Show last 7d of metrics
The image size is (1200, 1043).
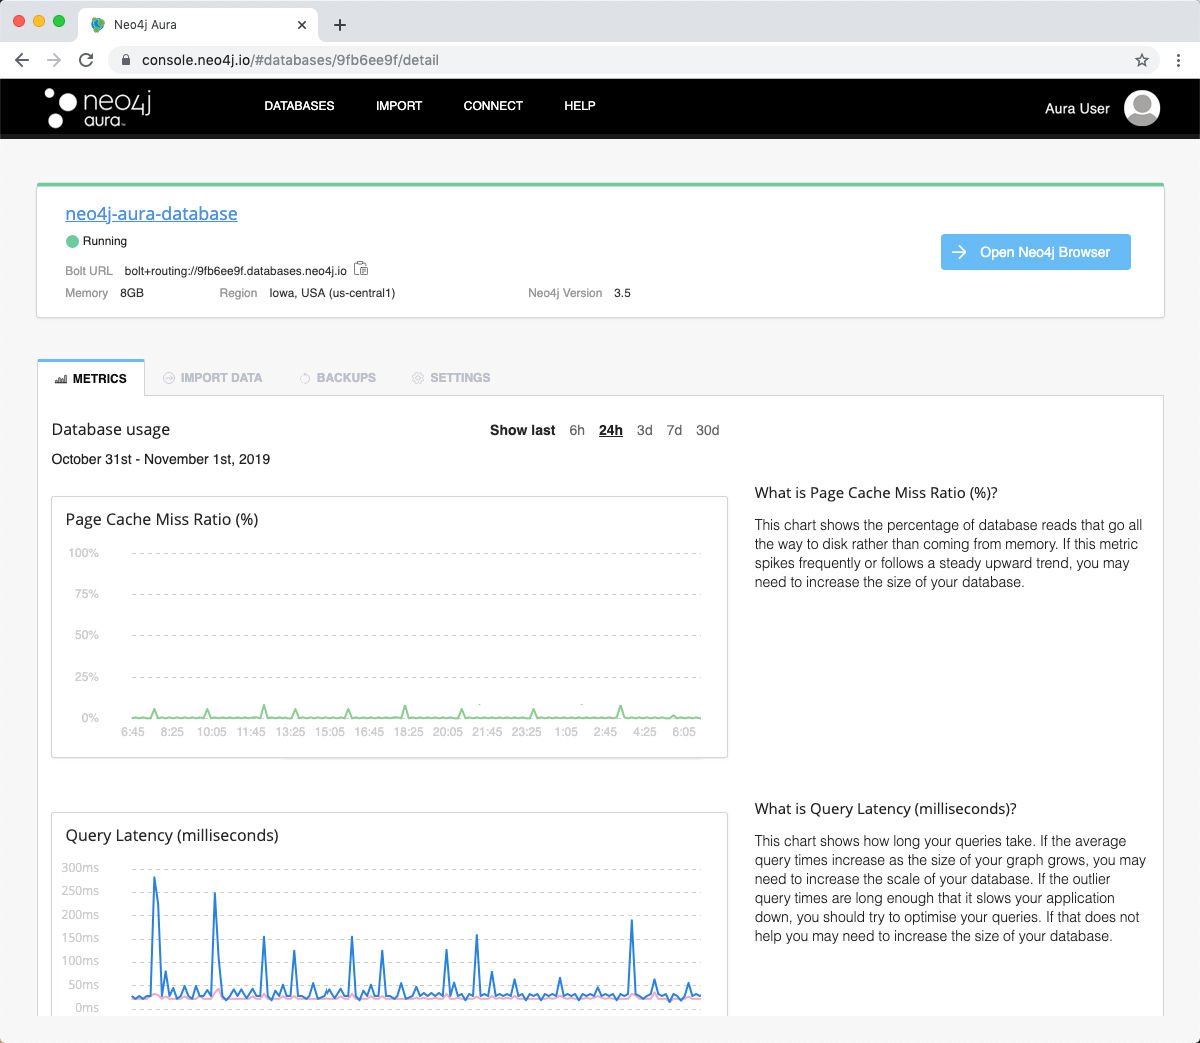coord(674,430)
